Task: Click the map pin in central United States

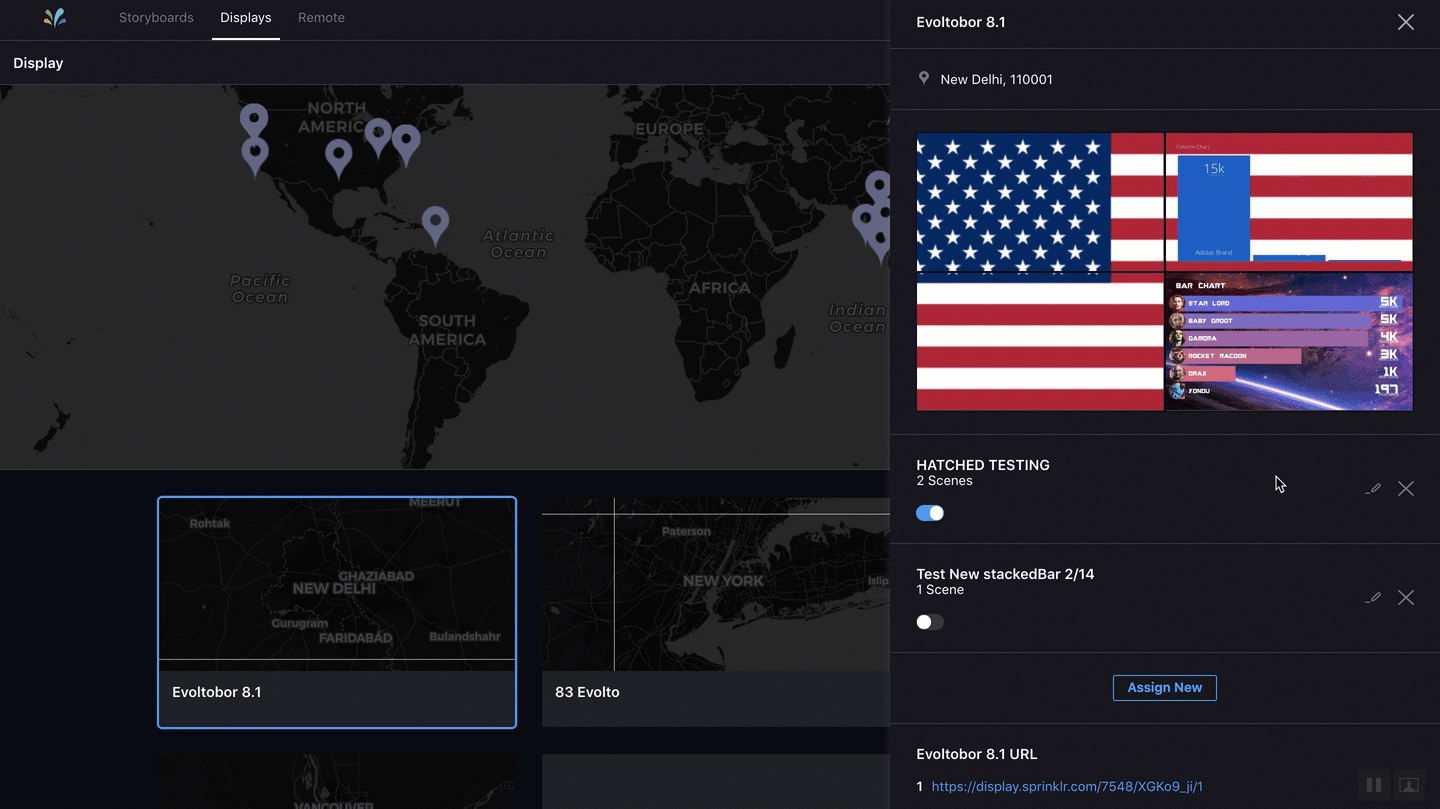Action: click(x=339, y=156)
